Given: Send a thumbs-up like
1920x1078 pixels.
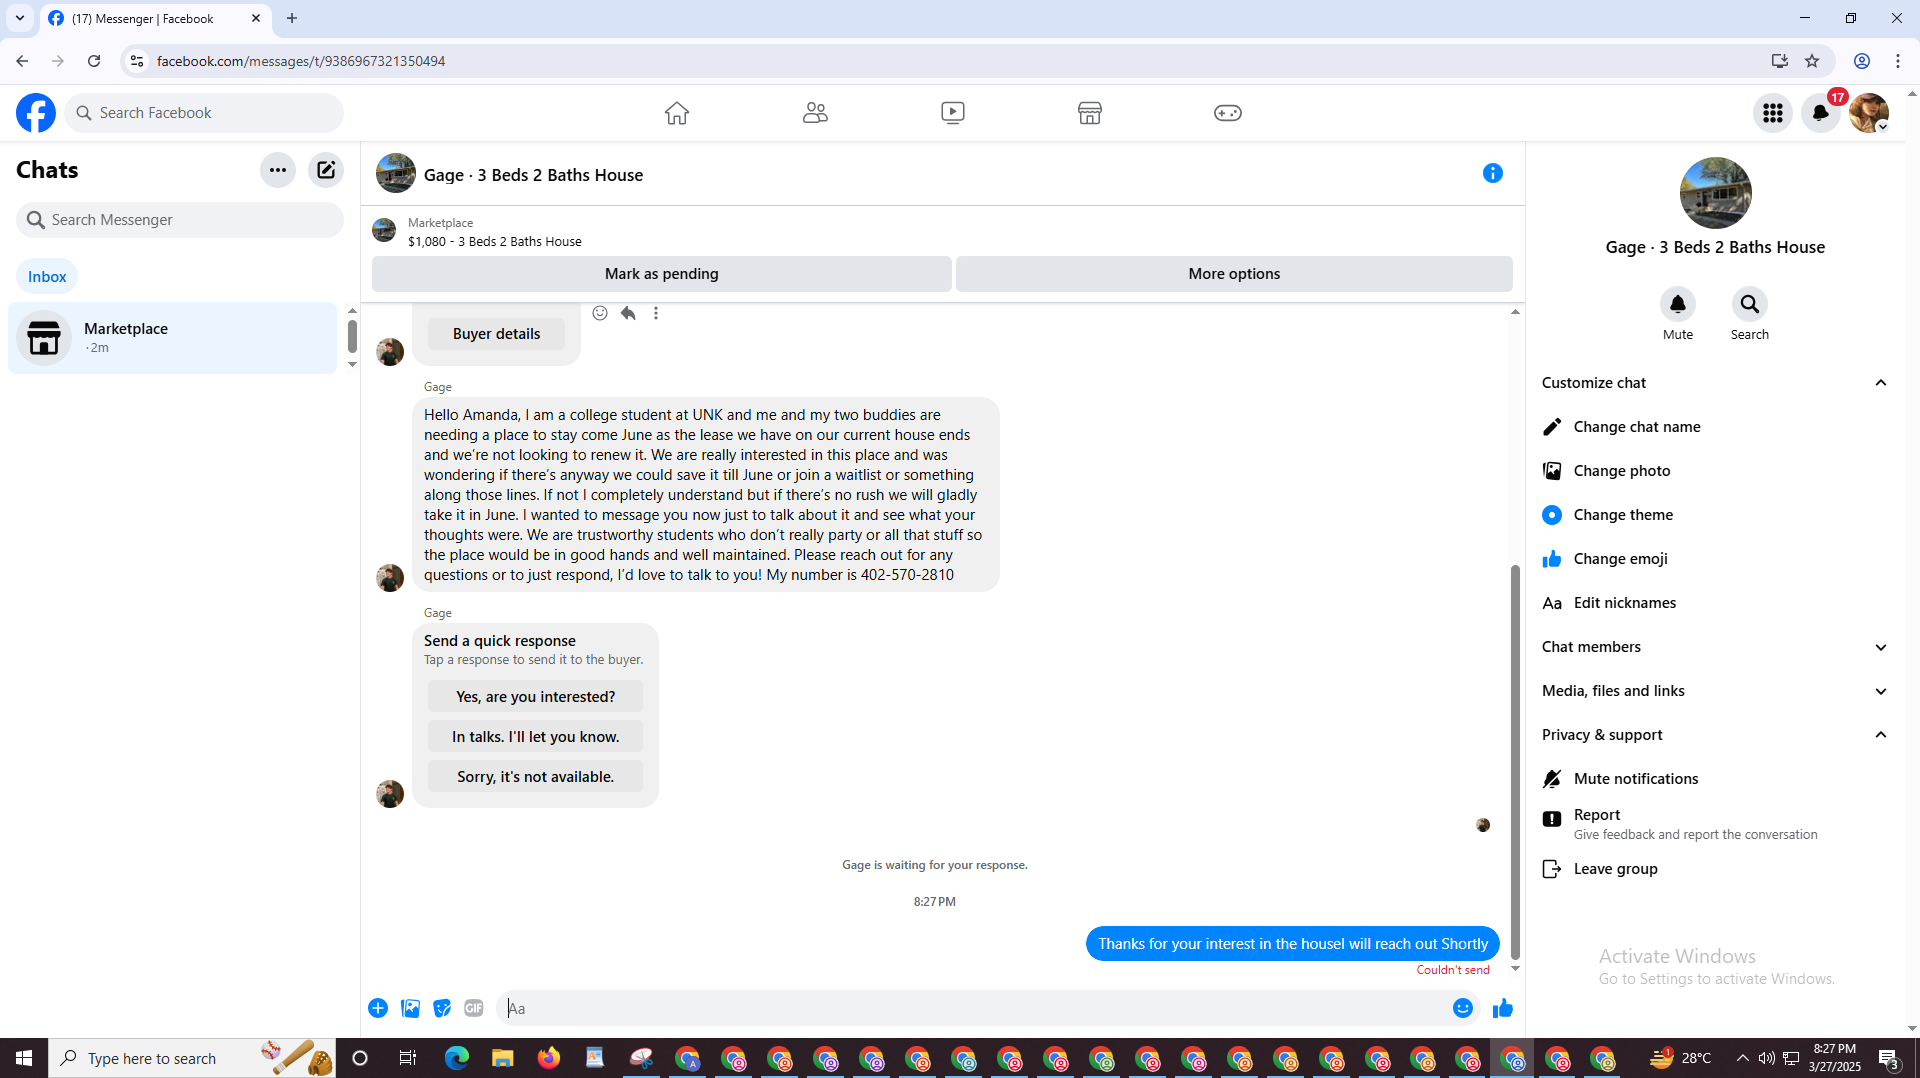Looking at the screenshot, I should [x=1503, y=1008].
